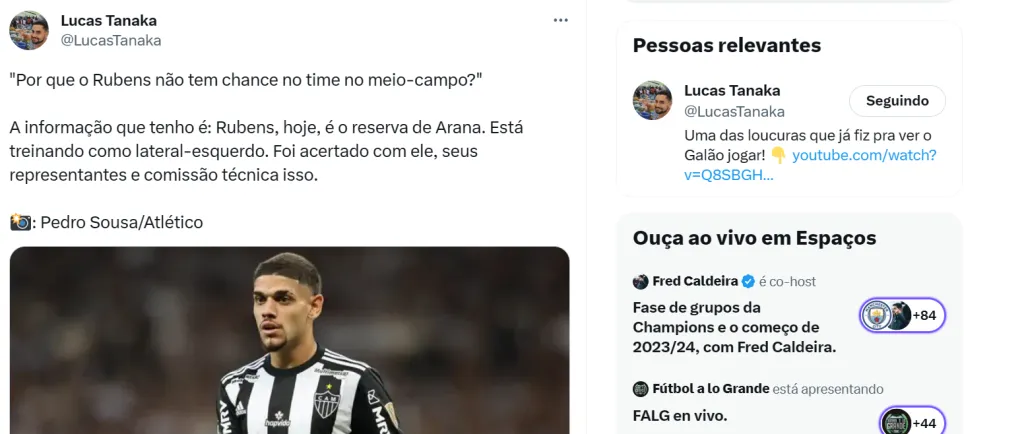Join the FALG en vivo space
The width and height of the screenshot is (1024, 434).
pos(679,415)
